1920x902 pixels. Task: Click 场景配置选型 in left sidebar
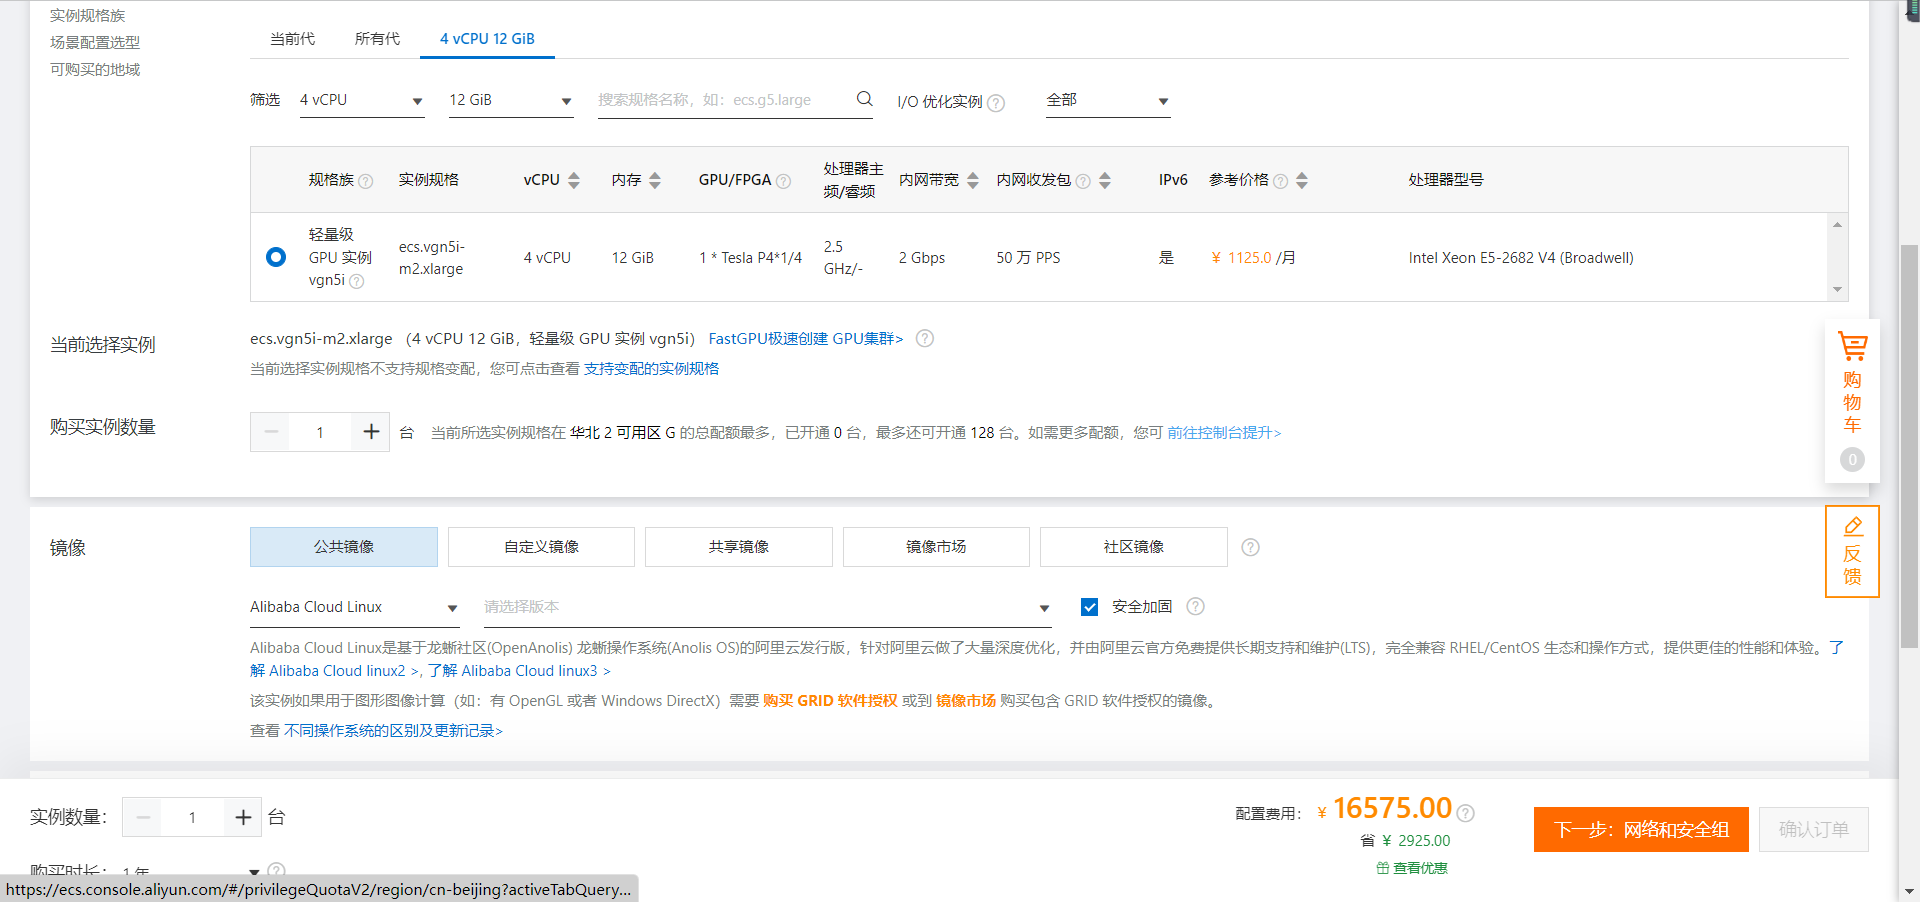pyautogui.click(x=95, y=42)
